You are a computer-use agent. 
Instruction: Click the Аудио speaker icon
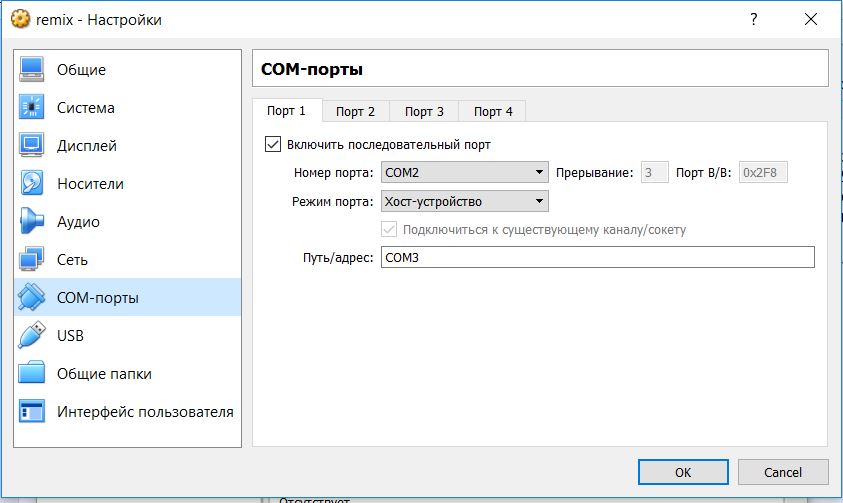(x=32, y=222)
